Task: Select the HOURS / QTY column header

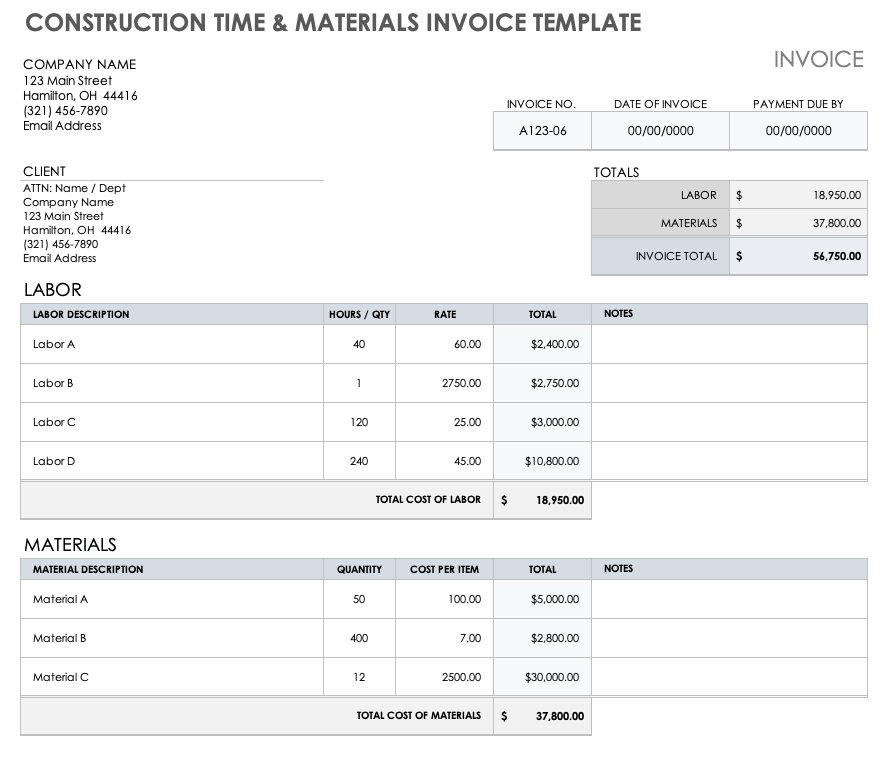Action: pyautogui.click(x=358, y=314)
